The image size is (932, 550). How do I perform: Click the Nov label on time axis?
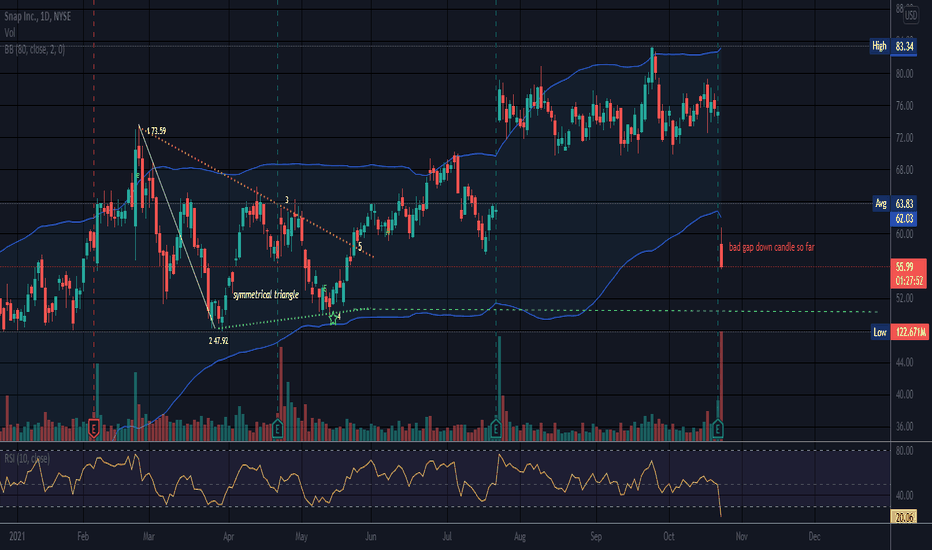[741, 536]
